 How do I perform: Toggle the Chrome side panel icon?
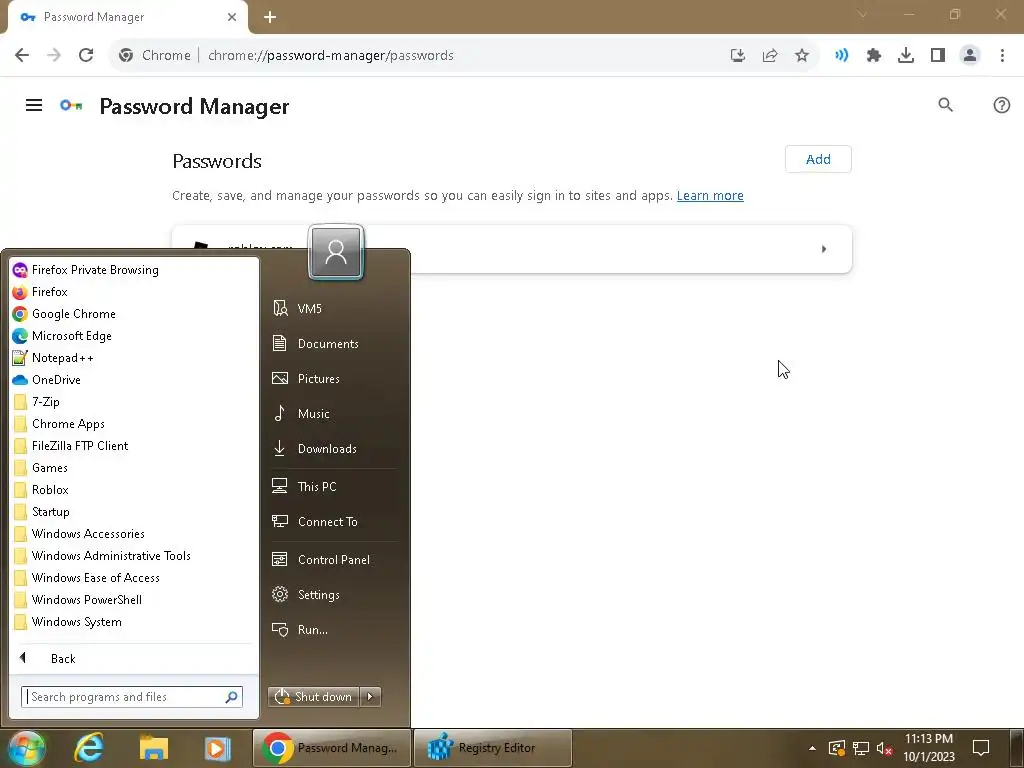[937, 56]
